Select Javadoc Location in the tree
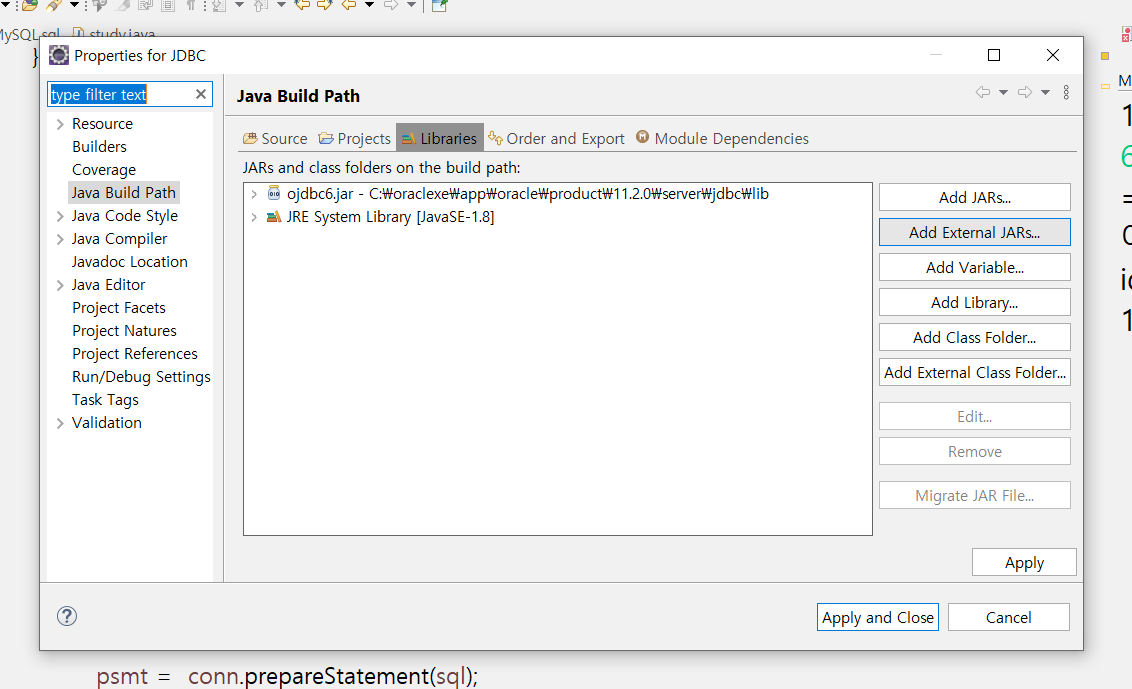This screenshot has width=1132, height=689. tap(130, 262)
